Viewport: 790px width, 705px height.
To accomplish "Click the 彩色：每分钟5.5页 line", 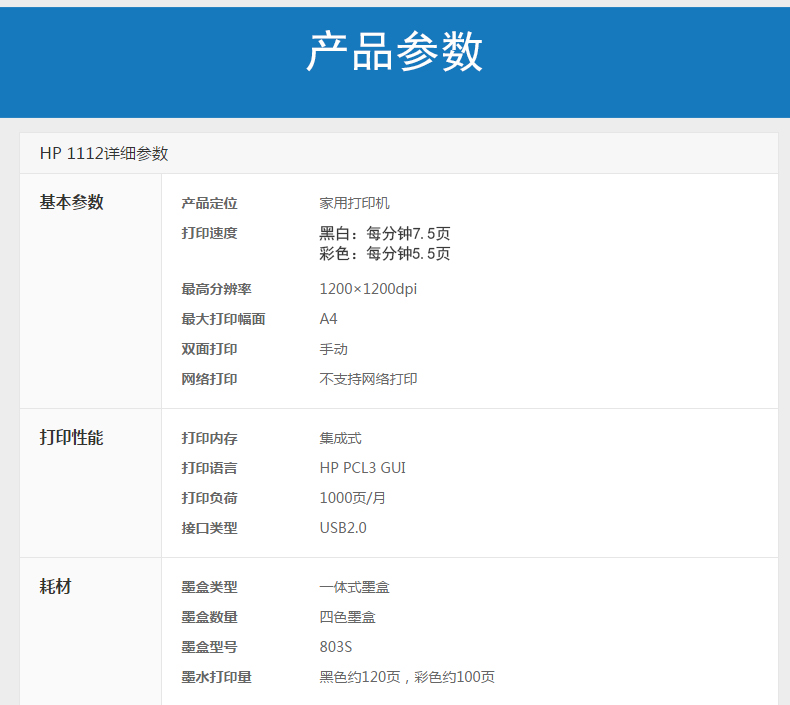I will coord(384,253).
